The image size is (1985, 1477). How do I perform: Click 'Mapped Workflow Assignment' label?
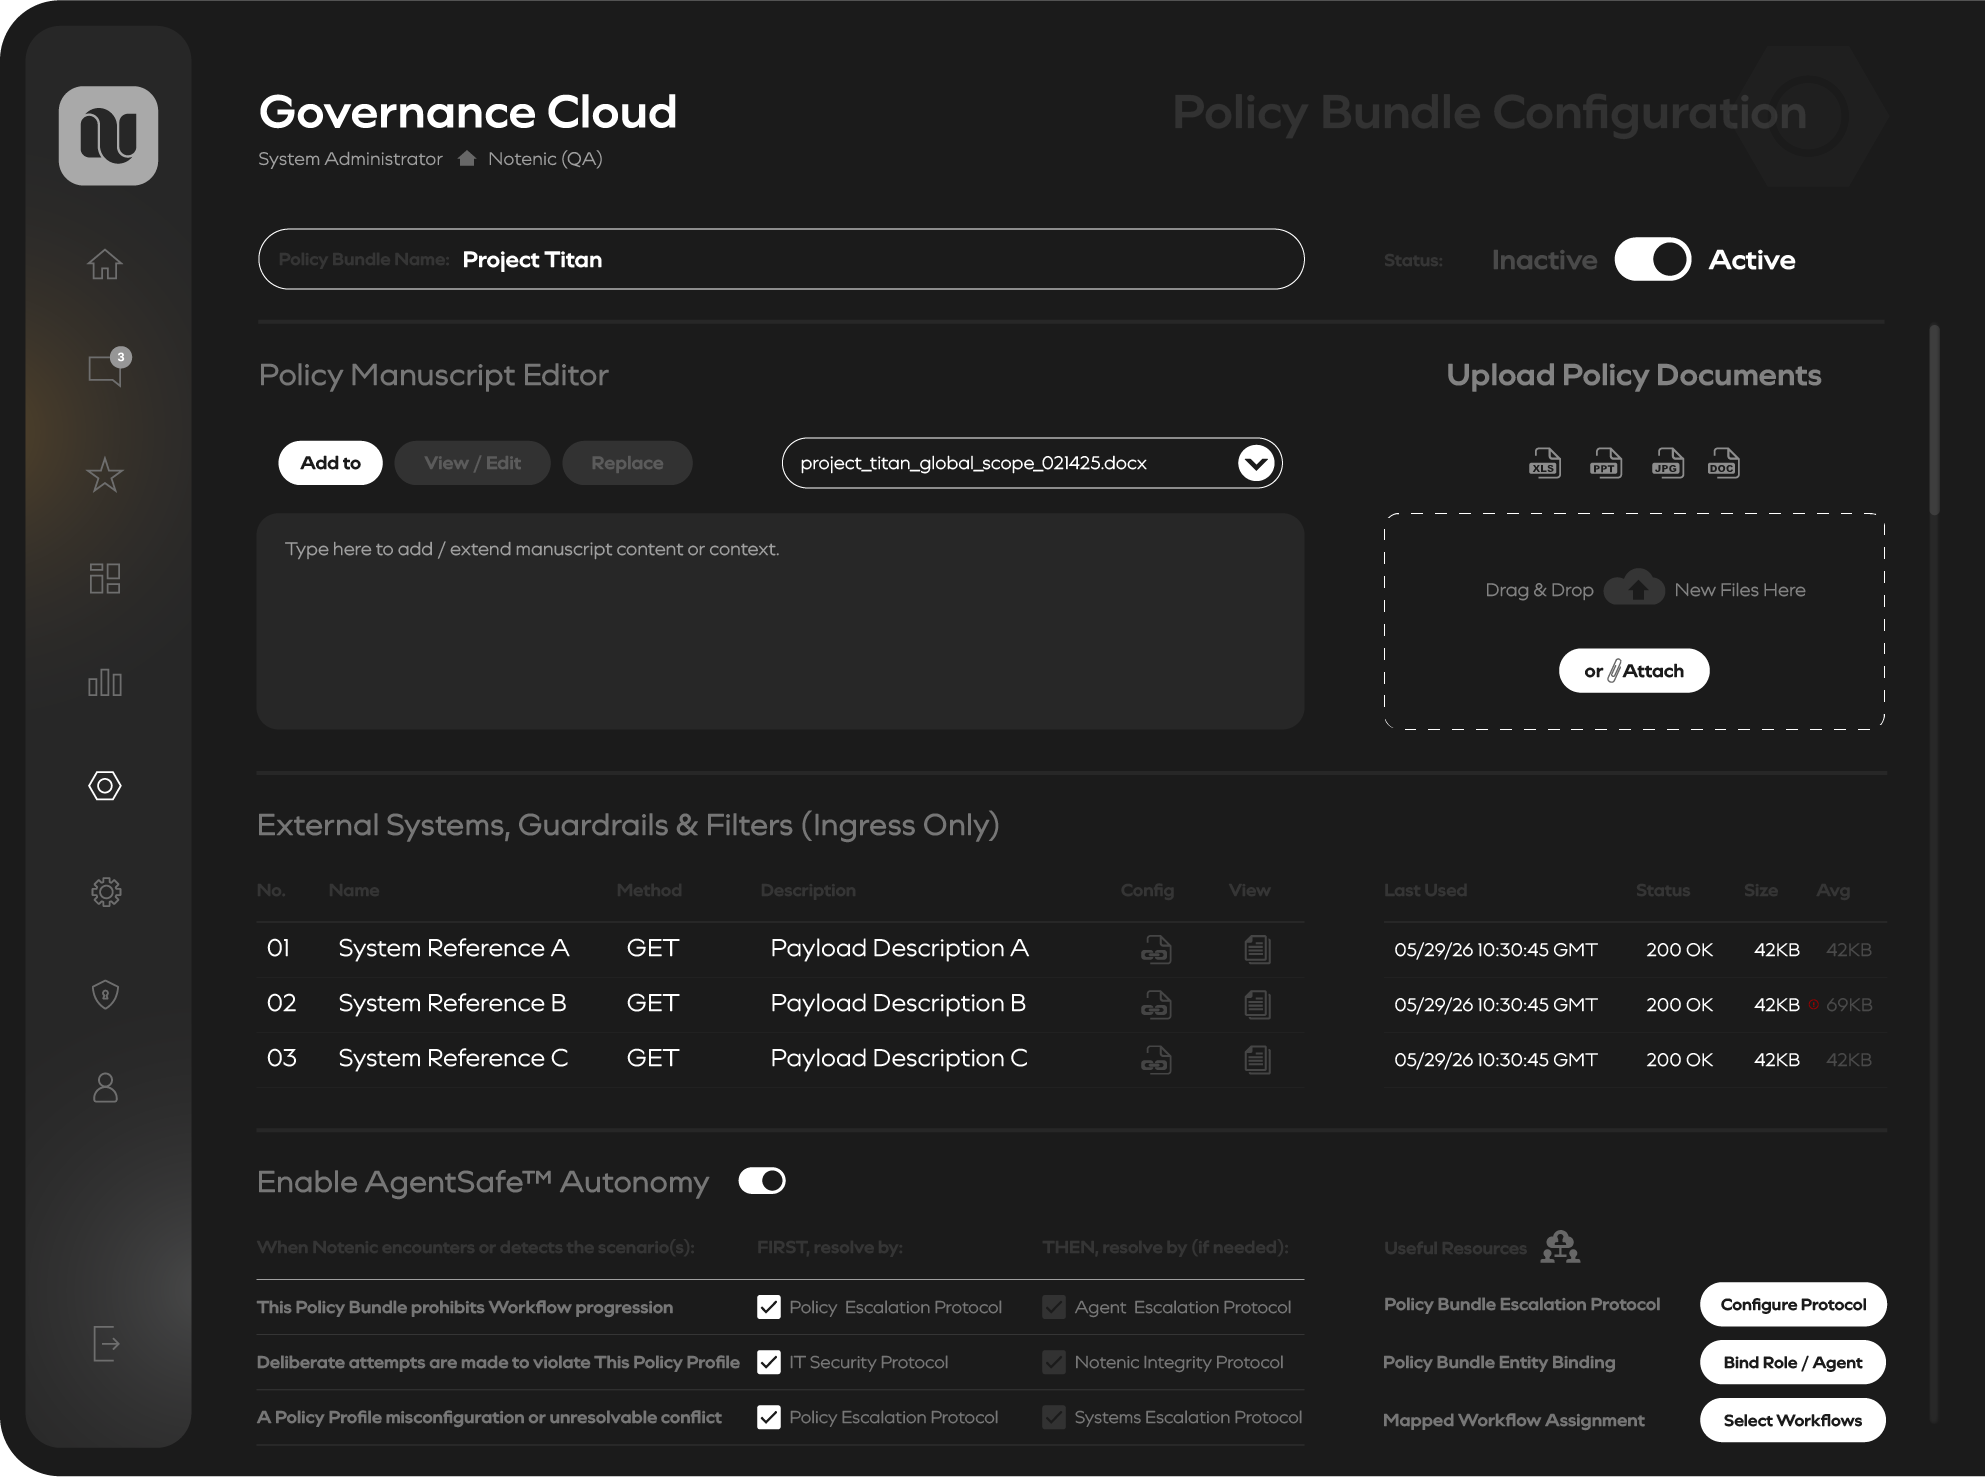(1514, 1420)
